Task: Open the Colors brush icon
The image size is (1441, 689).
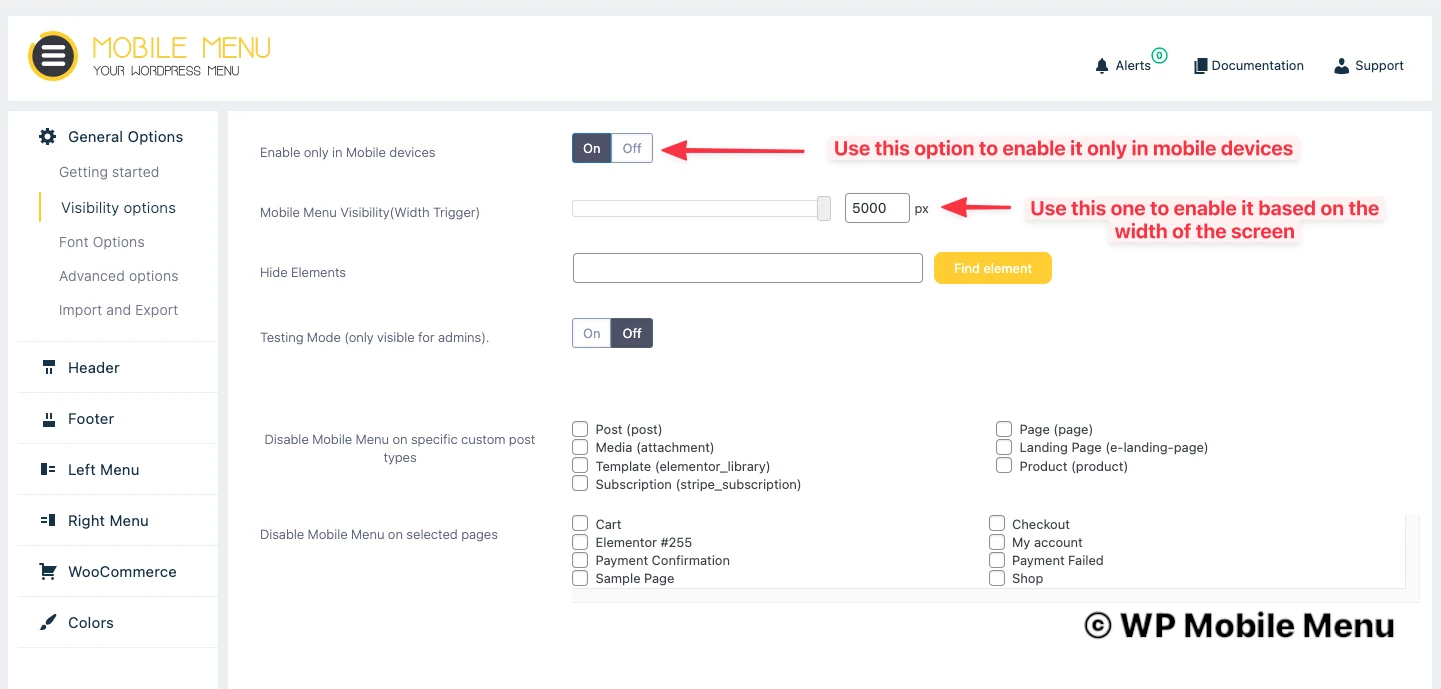Action: (48, 623)
